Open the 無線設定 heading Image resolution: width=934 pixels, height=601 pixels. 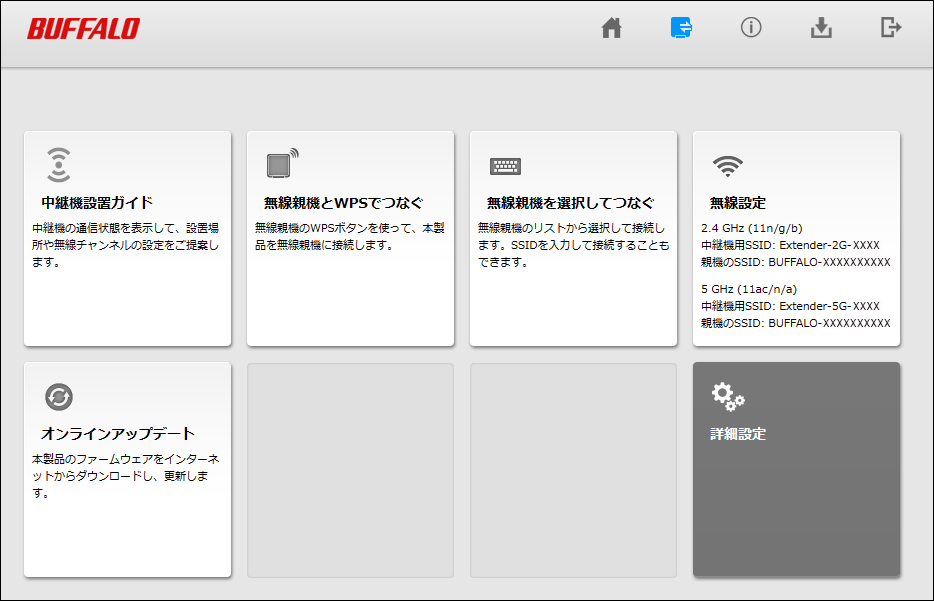pyautogui.click(x=738, y=203)
